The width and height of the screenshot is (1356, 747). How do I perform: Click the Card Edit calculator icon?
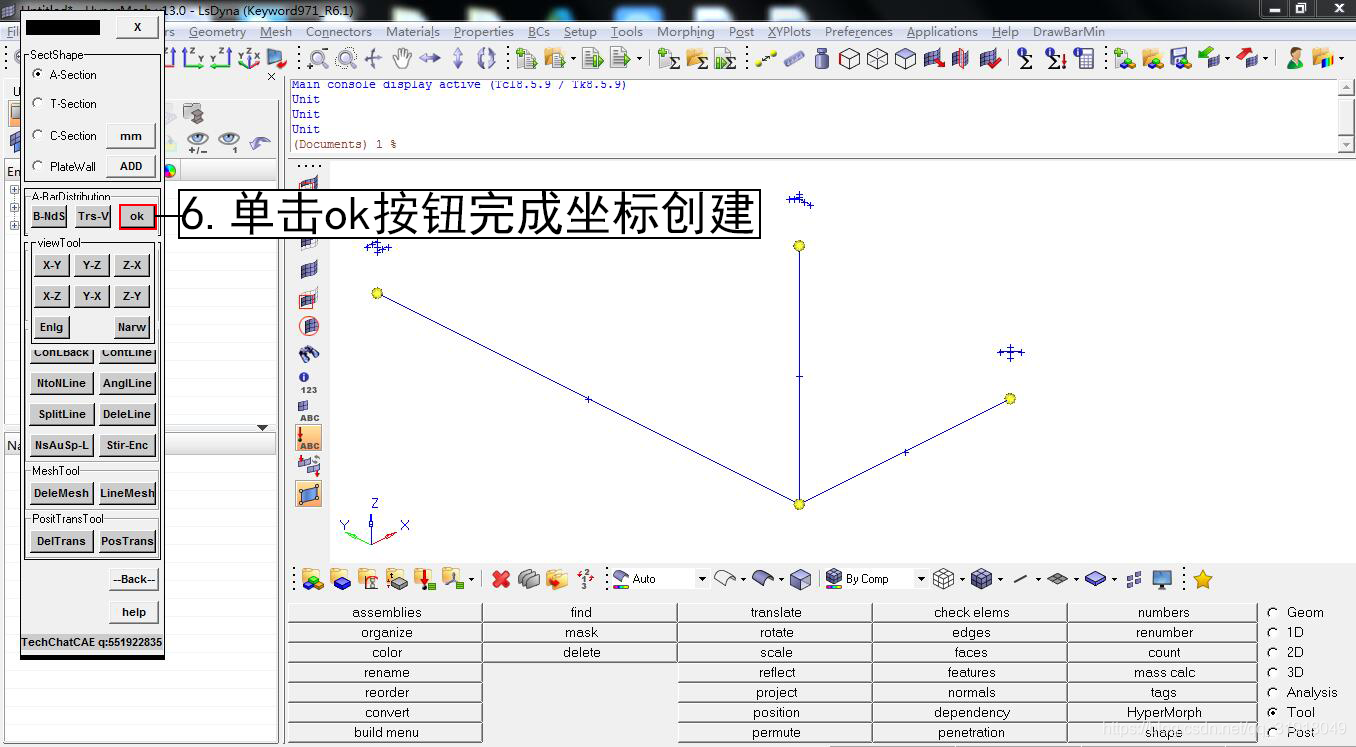[x=1083, y=58]
